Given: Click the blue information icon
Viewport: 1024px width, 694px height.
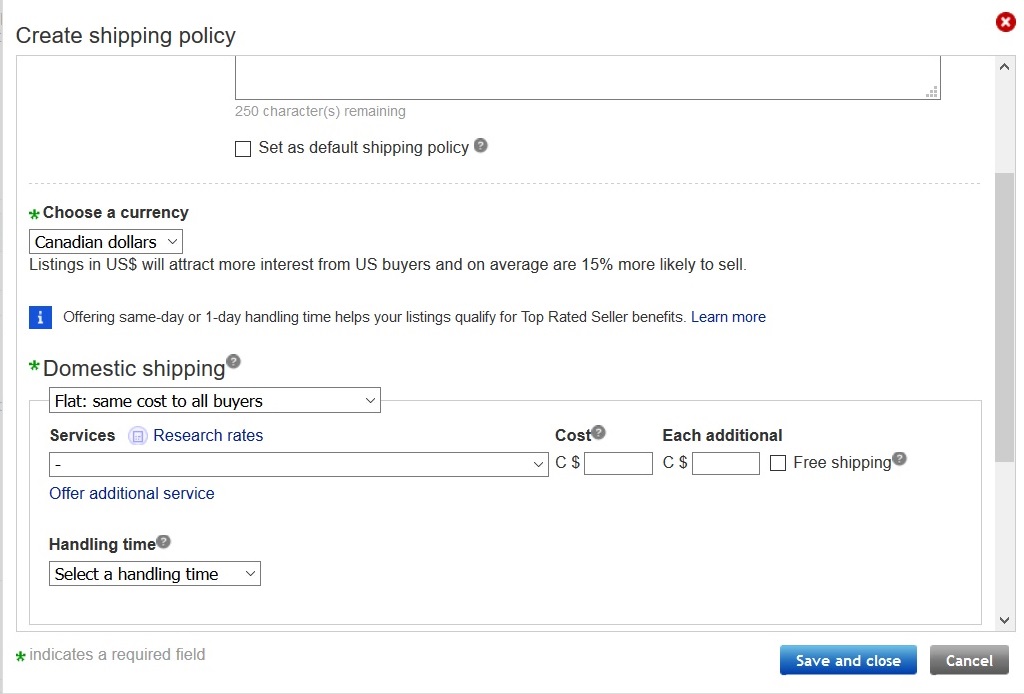Looking at the screenshot, I should tap(40, 317).
